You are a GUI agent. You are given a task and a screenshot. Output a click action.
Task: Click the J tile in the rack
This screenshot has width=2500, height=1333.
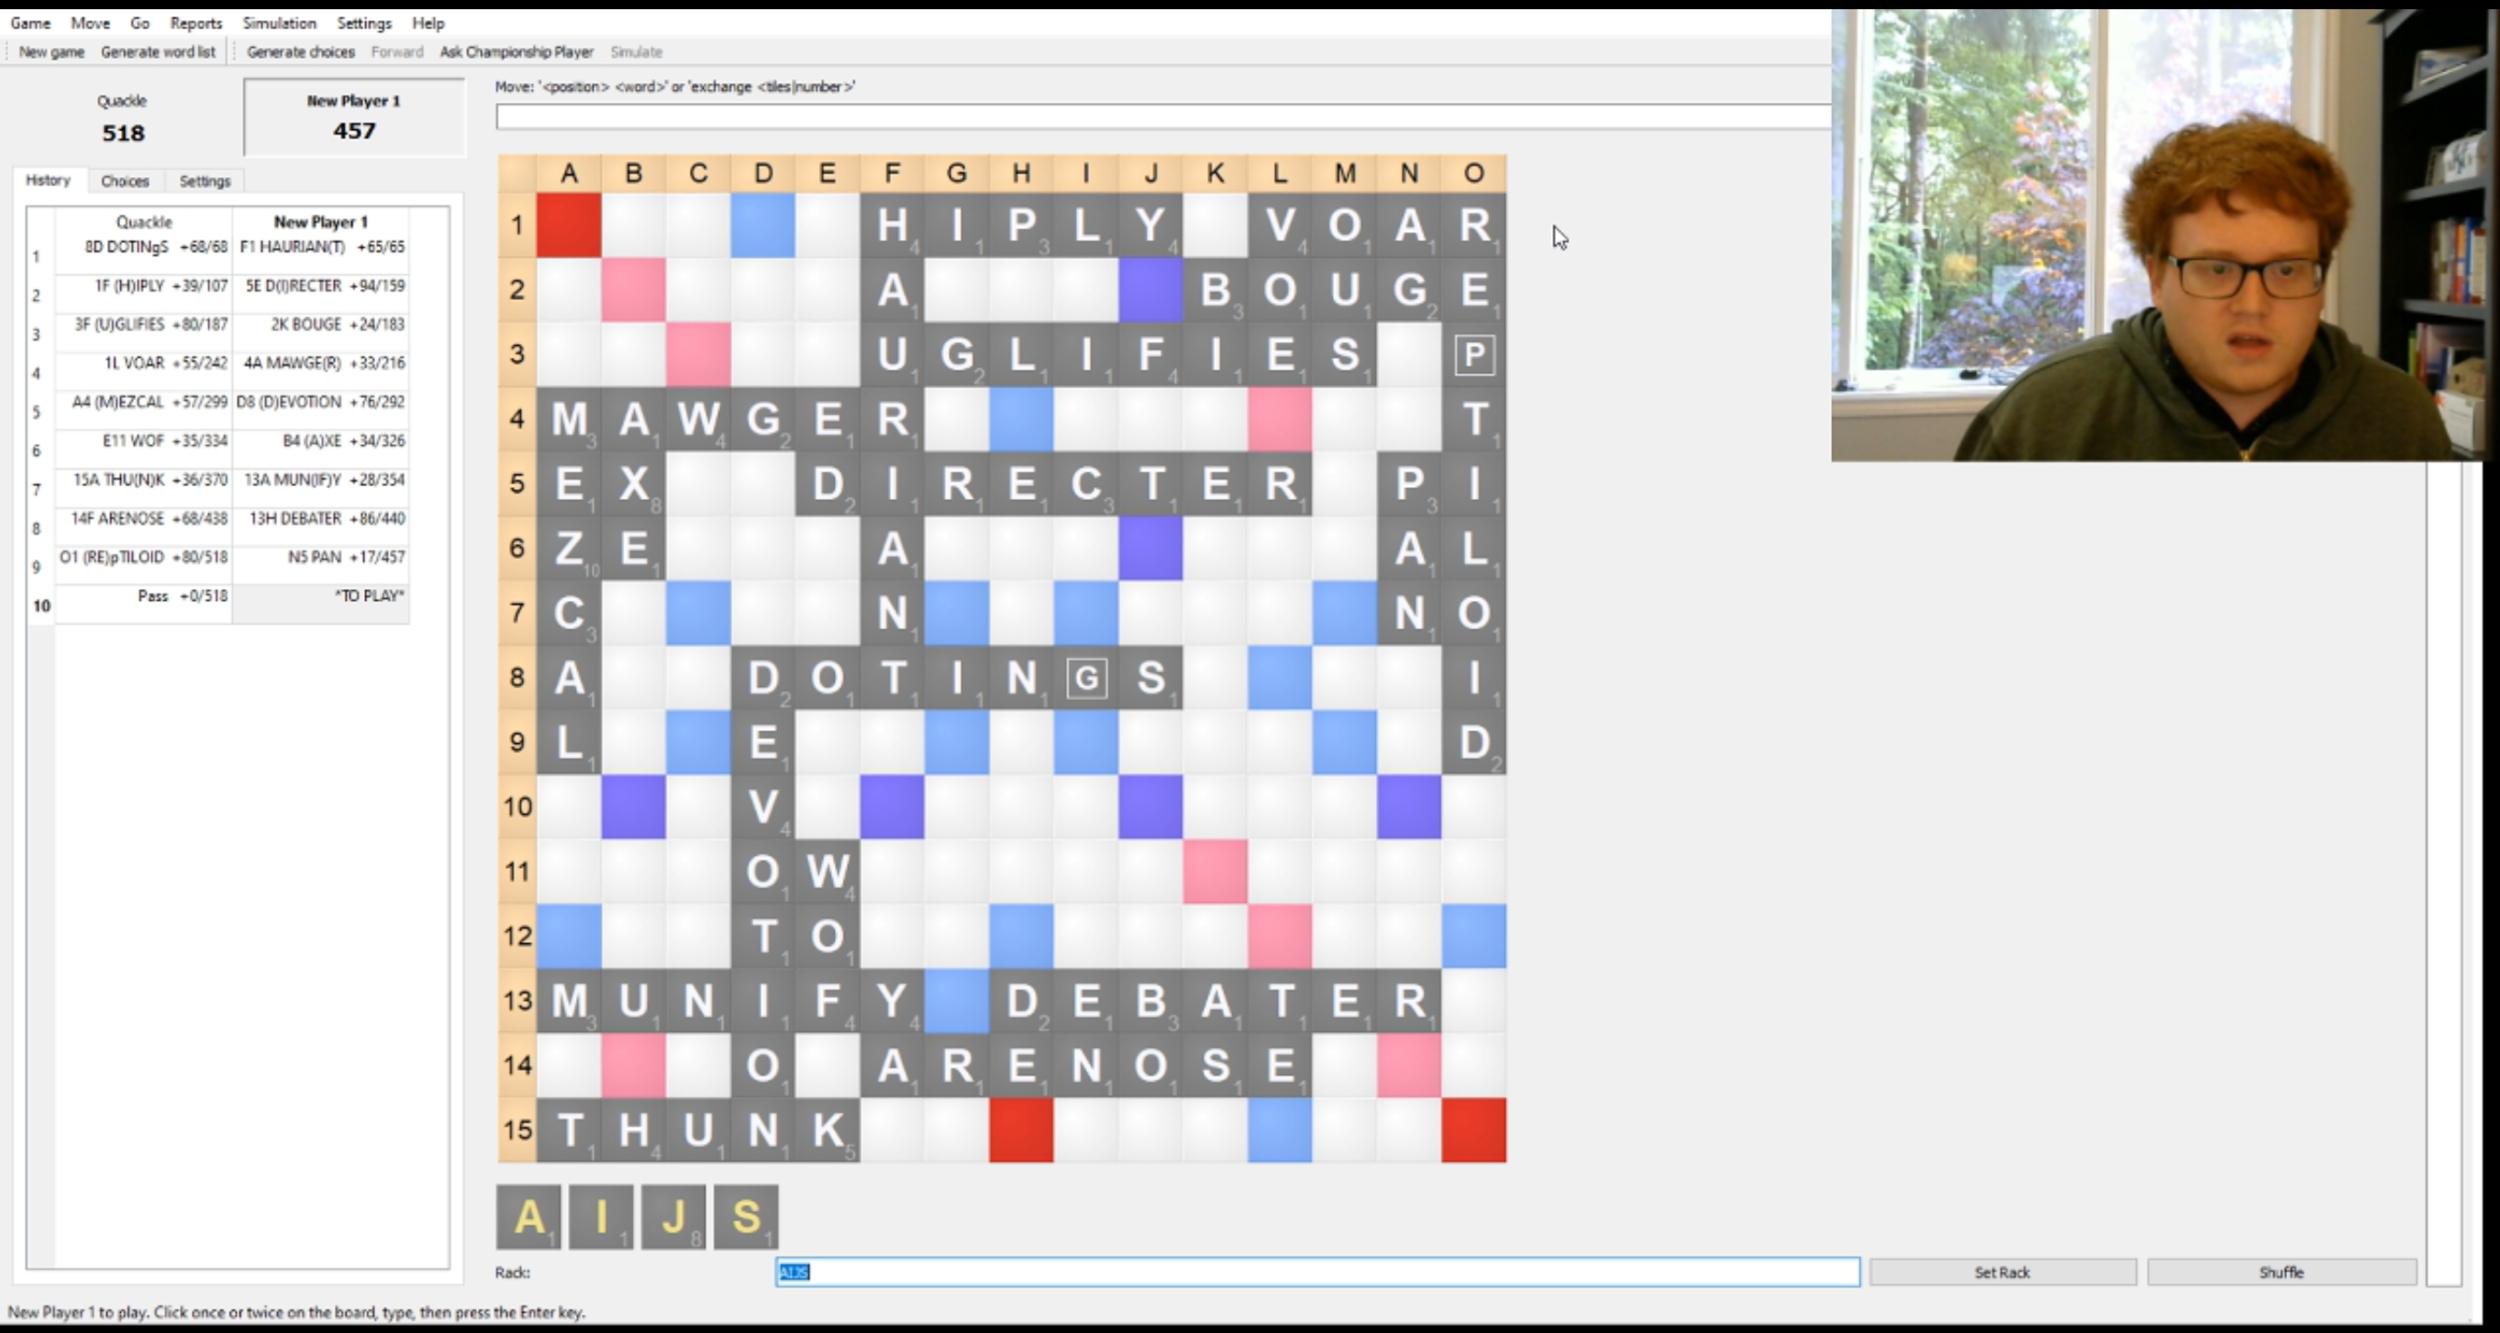pyautogui.click(x=673, y=1216)
